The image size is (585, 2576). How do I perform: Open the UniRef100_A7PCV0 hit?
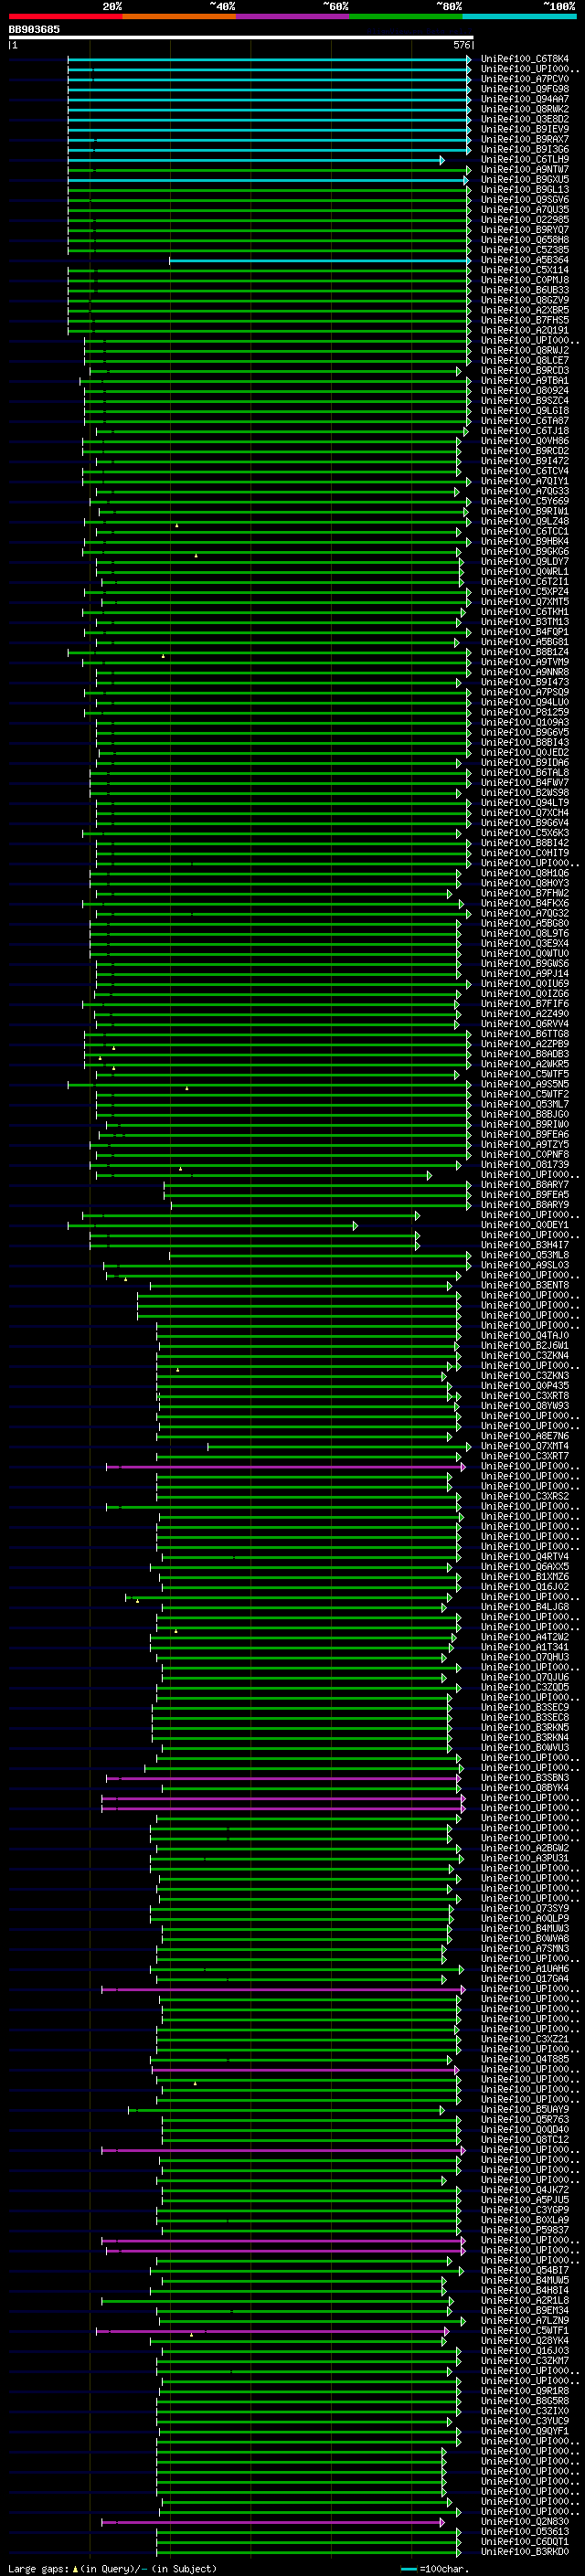(524, 79)
